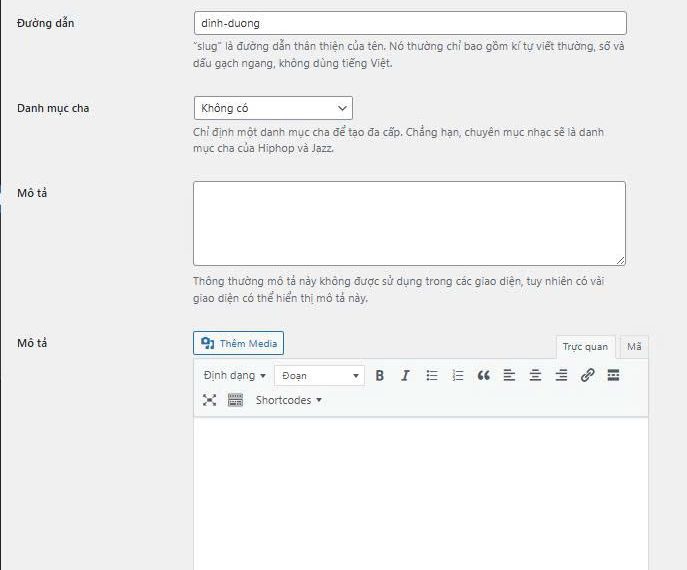The image size is (687, 570).
Task: Open the Danh mục cha dropdown
Action: click(272, 108)
